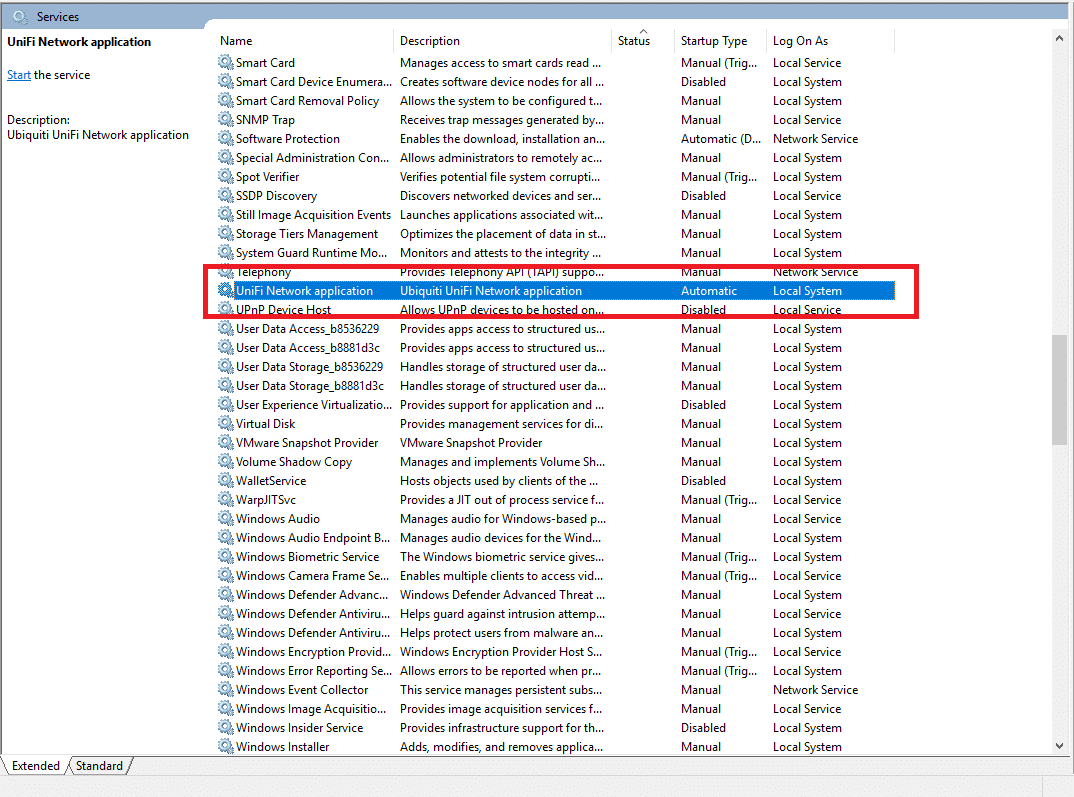Click the gear icon of Virtual Disk
Viewport: 1074px width, 797px height.
[225, 424]
